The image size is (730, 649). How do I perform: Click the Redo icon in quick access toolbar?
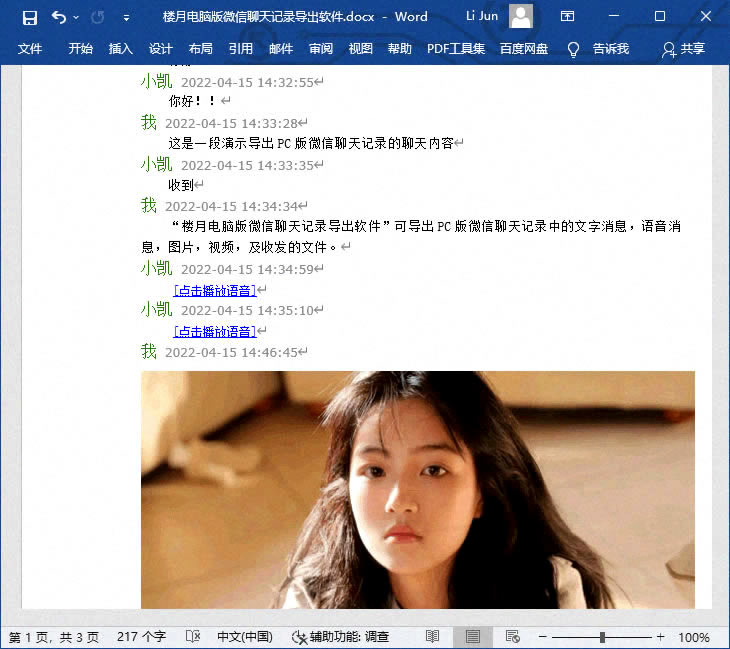tap(98, 17)
